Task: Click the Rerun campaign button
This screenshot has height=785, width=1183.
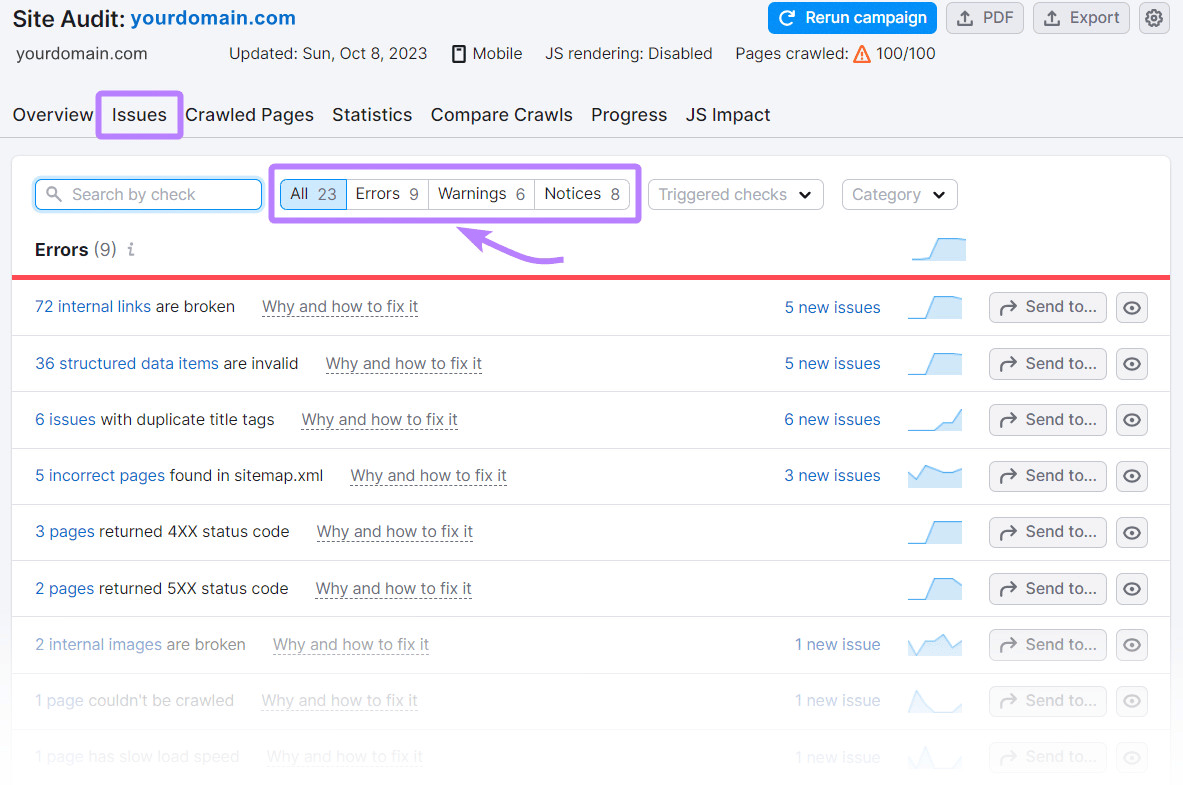Action: pos(852,18)
